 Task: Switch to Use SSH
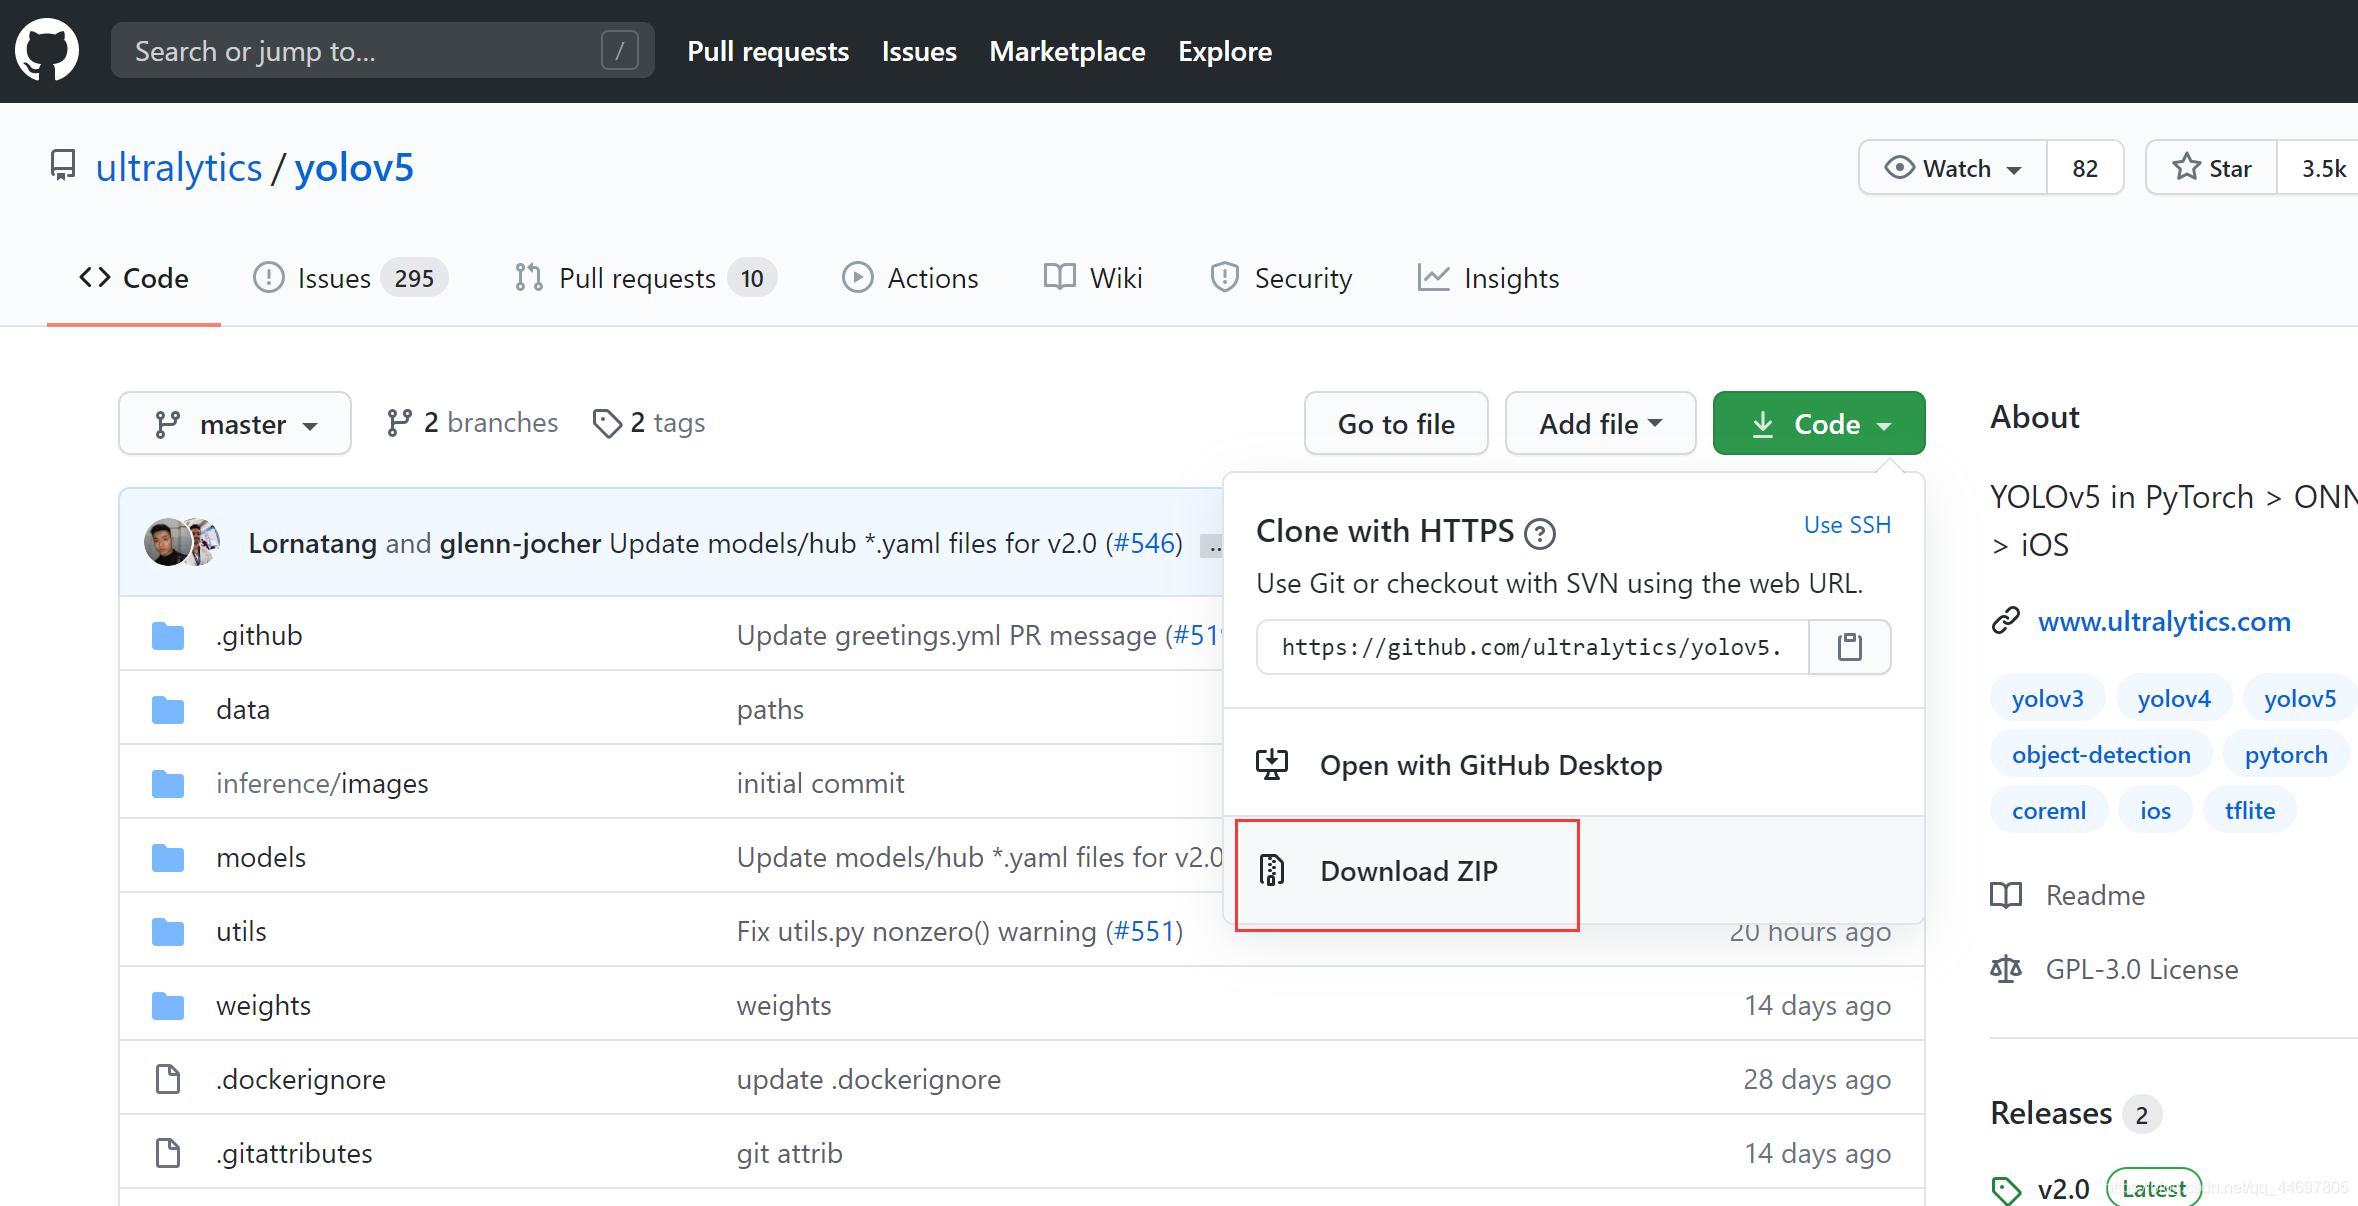[x=1847, y=525]
